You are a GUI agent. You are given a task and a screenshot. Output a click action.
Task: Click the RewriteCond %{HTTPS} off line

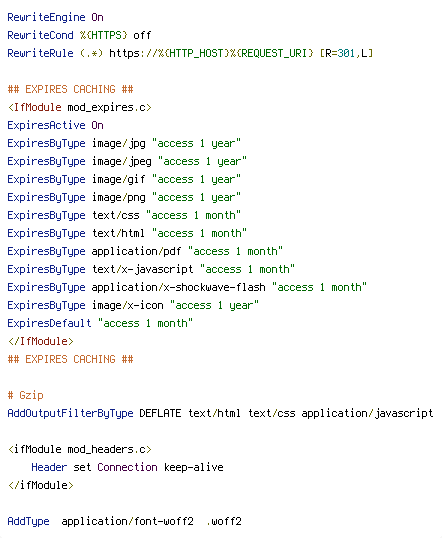[x=79, y=35]
